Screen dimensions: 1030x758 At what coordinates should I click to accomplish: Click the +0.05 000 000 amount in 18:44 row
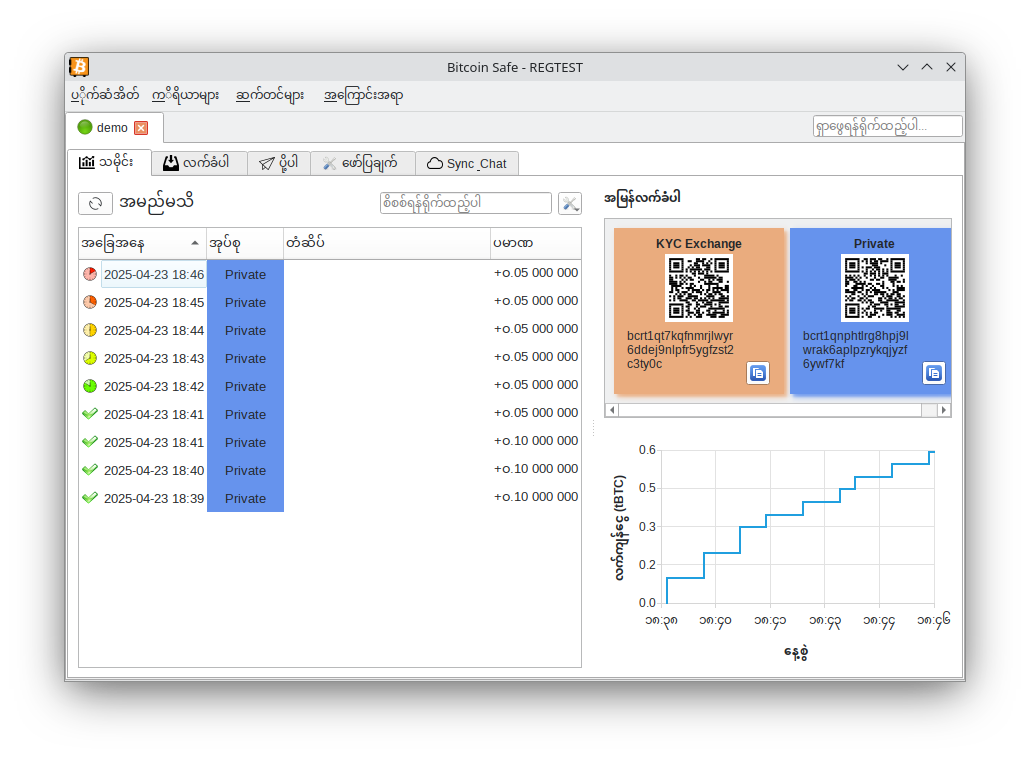[536, 329]
